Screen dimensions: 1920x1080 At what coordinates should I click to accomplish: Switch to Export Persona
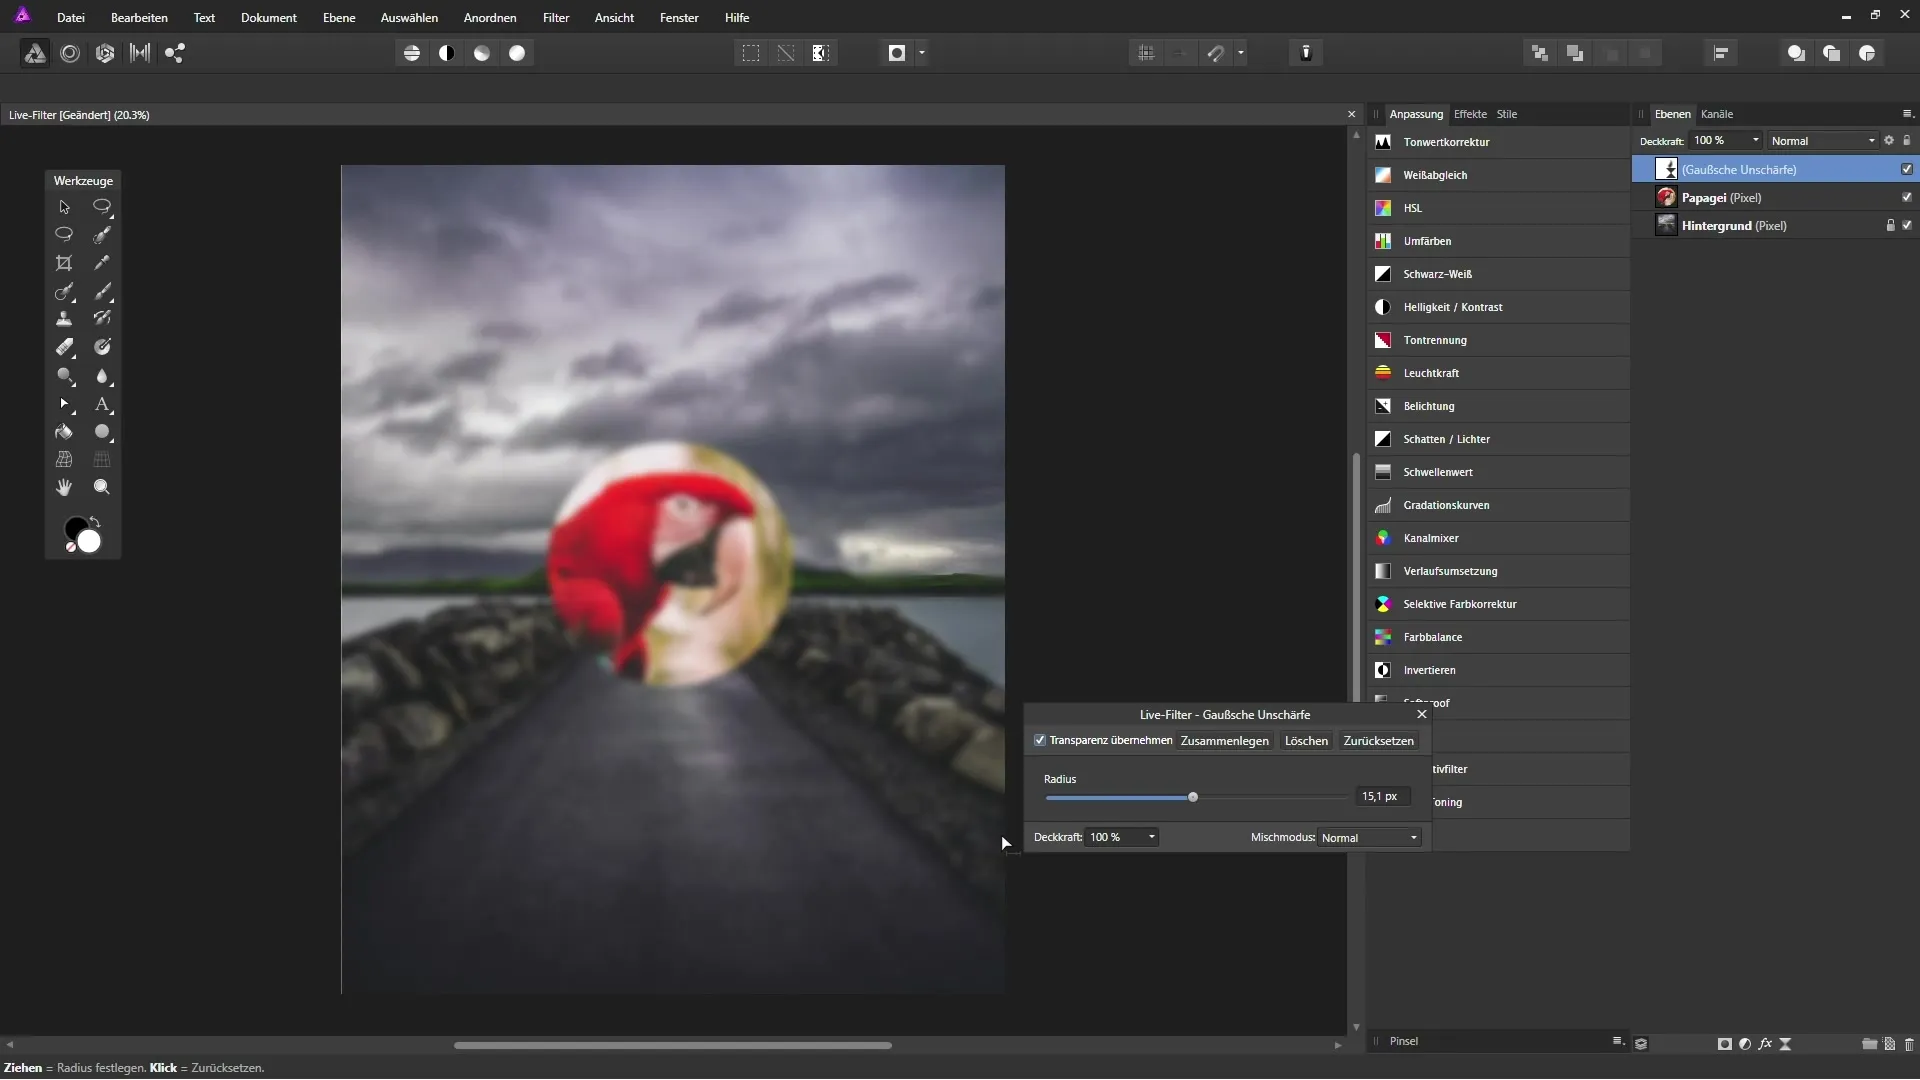[x=175, y=53]
